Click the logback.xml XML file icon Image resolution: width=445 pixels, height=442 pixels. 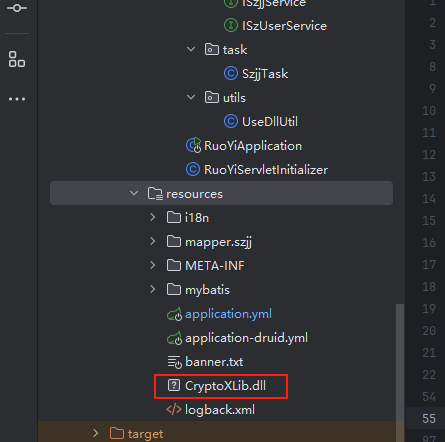tap(174, 409)
